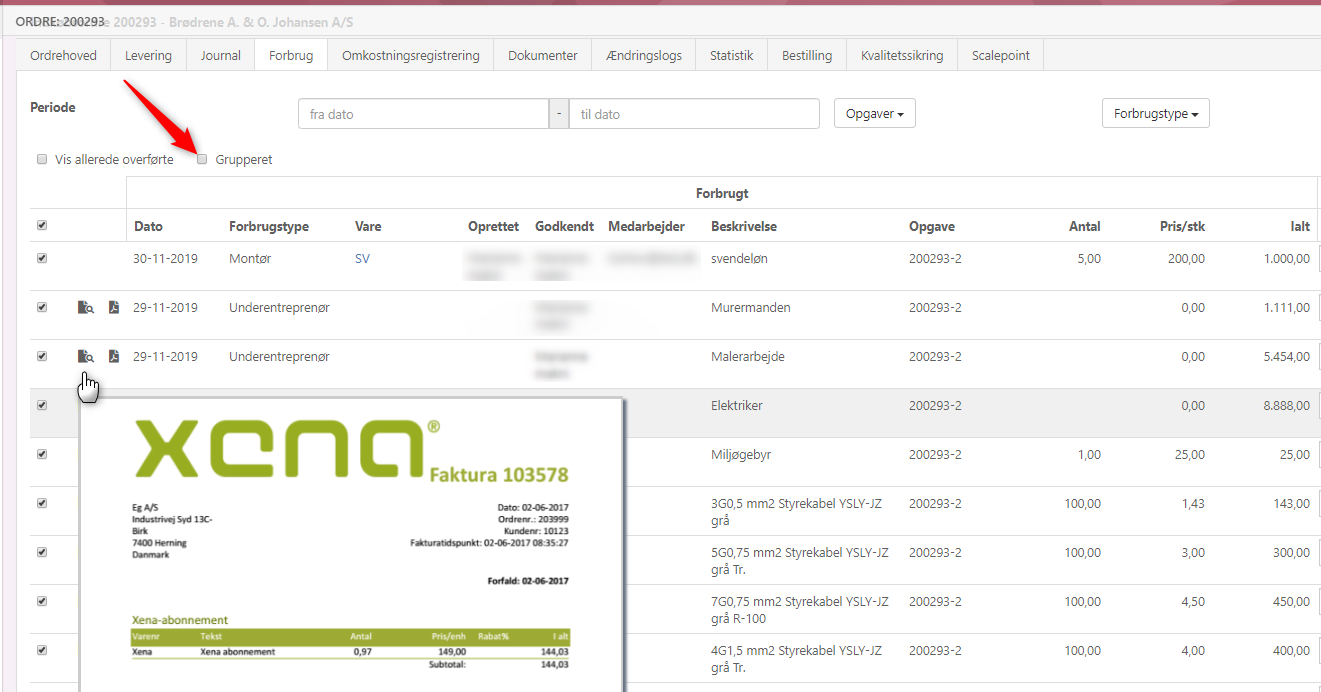
Task: Uncheck the Miljøgebyr row checkbox
Action: [x=42, y=454]
